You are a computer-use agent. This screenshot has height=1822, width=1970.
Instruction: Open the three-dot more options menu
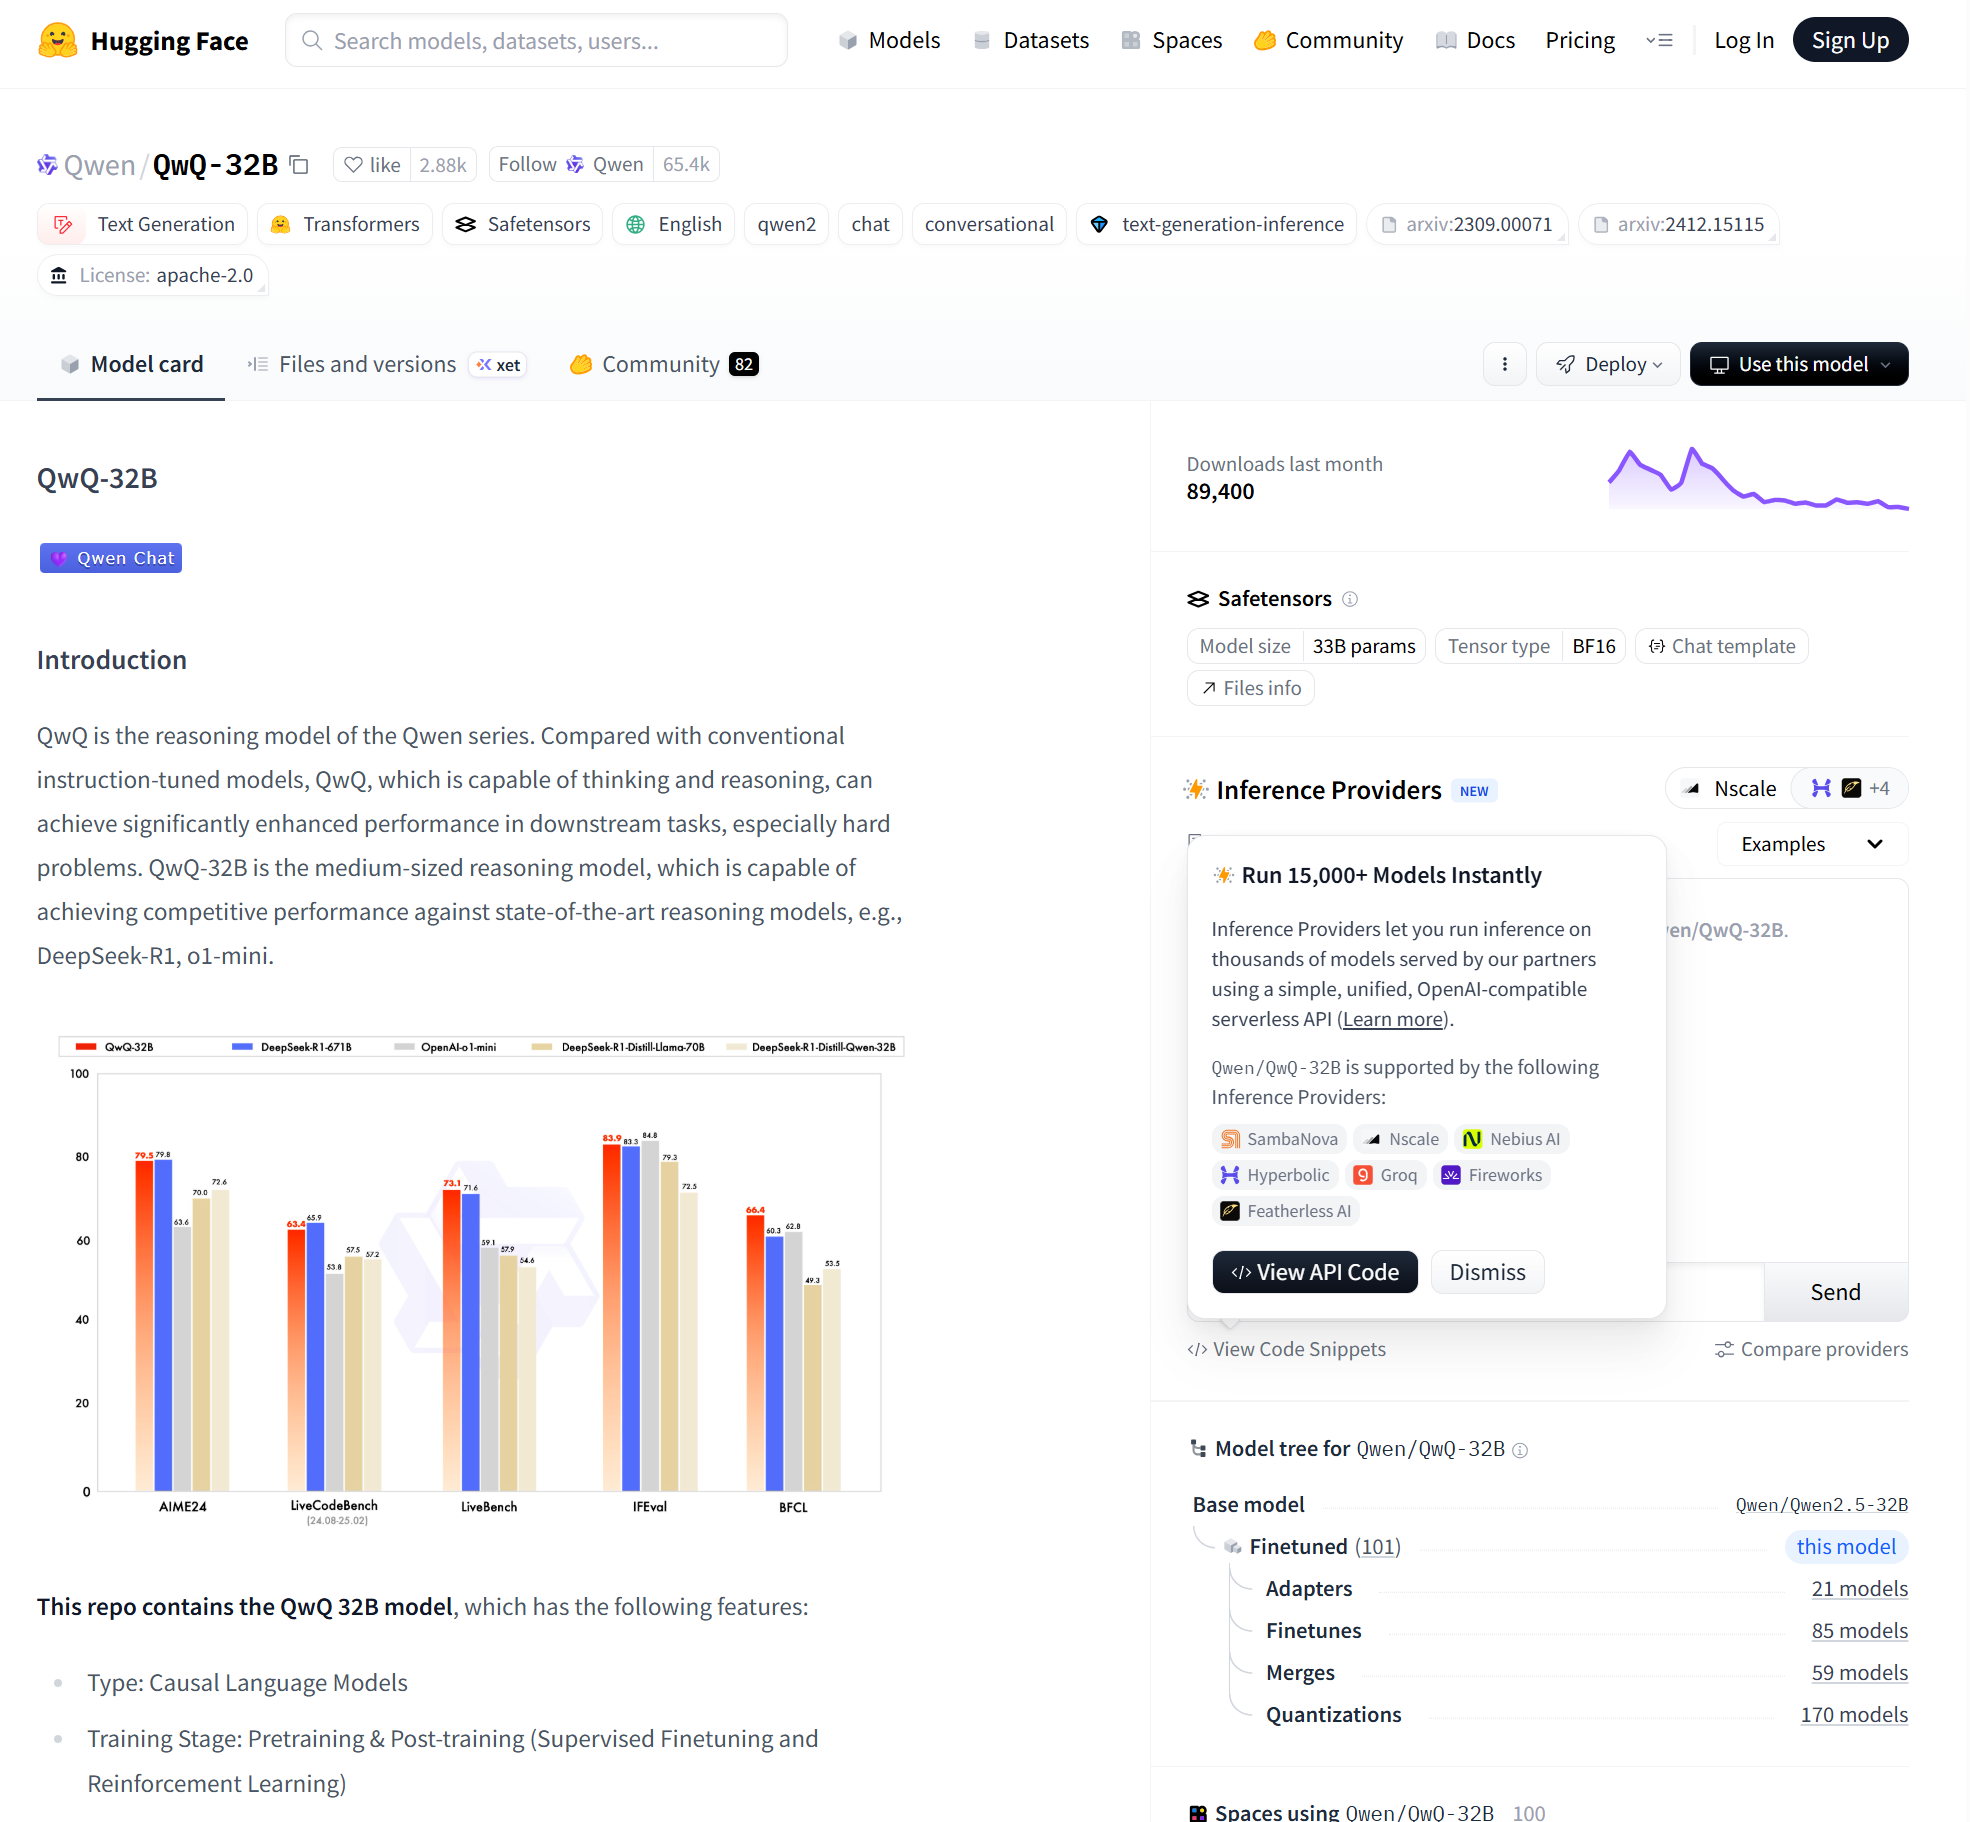tap(1504, 364)
